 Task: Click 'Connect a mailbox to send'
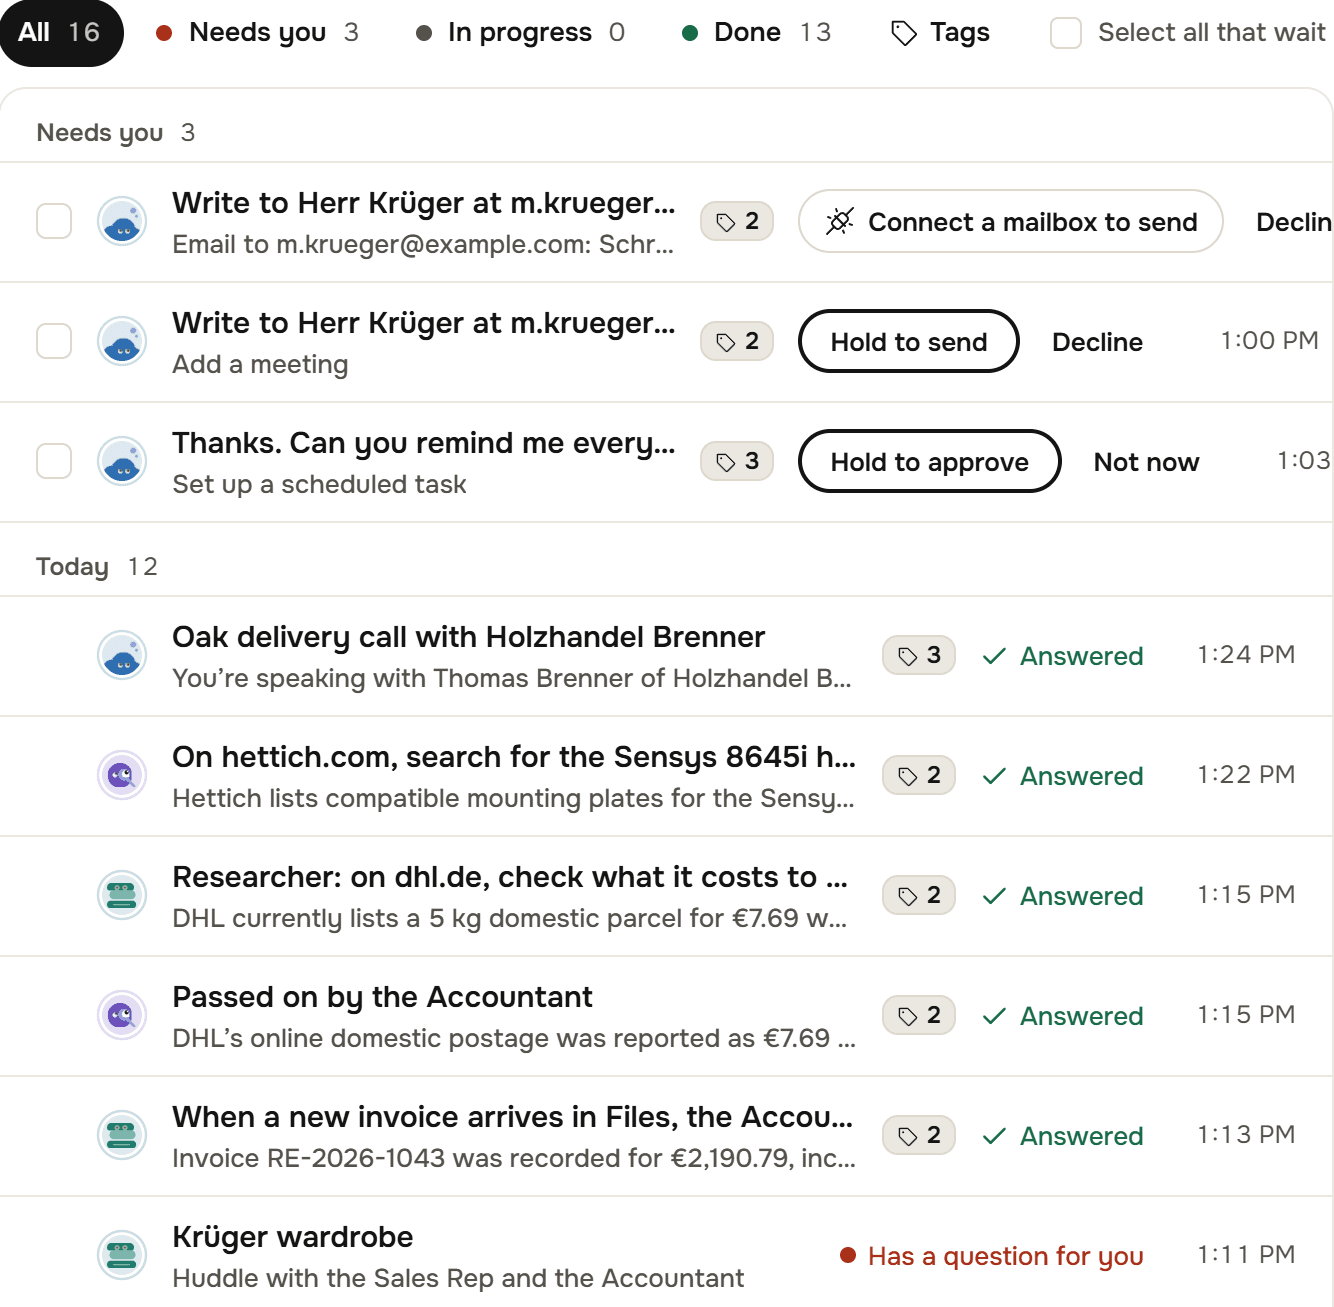(1011, 221)
